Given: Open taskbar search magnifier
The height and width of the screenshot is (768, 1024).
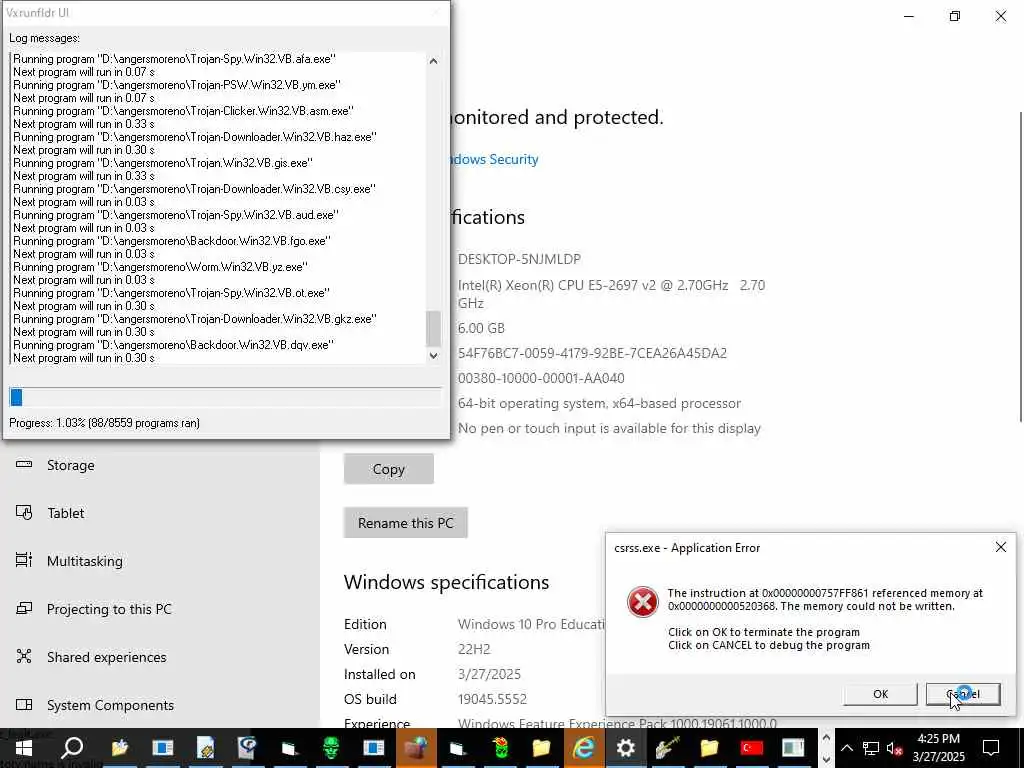Looking at the screenshot, I should 72,748.
